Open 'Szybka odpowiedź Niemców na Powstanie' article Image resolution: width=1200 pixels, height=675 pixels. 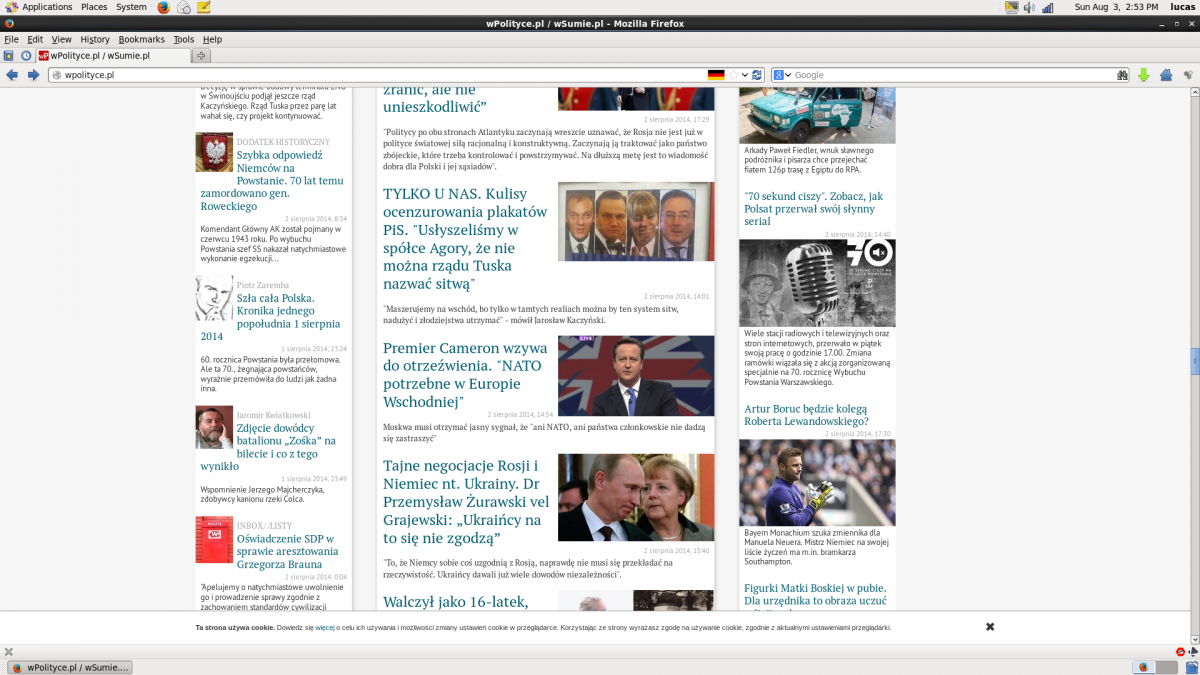(271, 181)
